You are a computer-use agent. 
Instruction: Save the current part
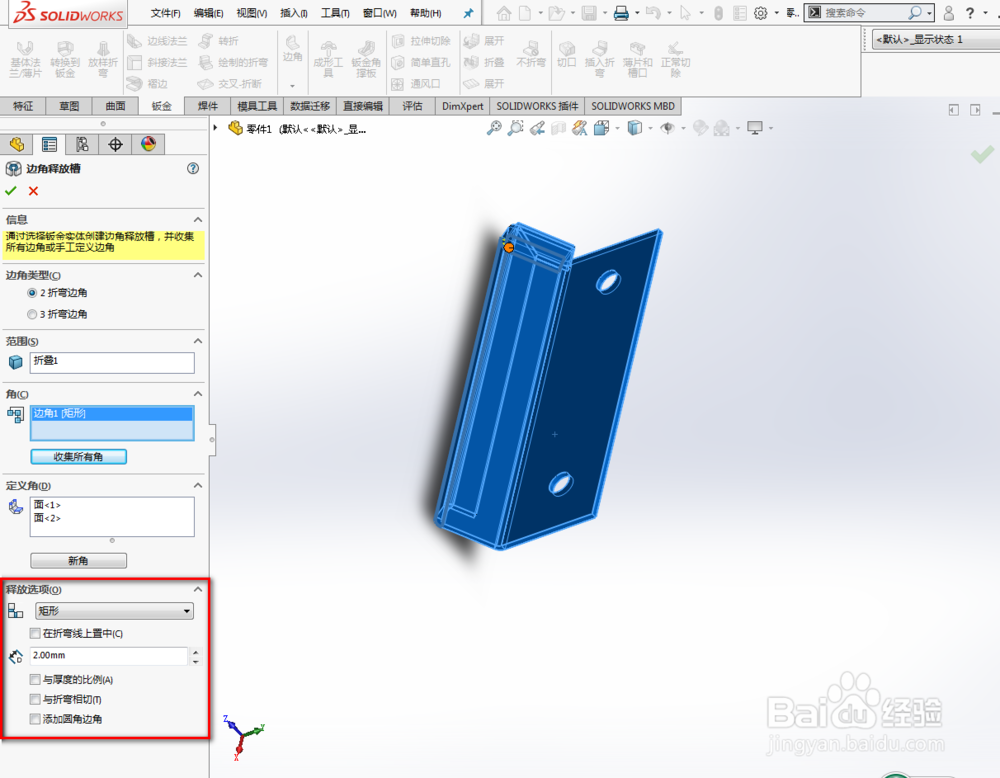[589, 13]
